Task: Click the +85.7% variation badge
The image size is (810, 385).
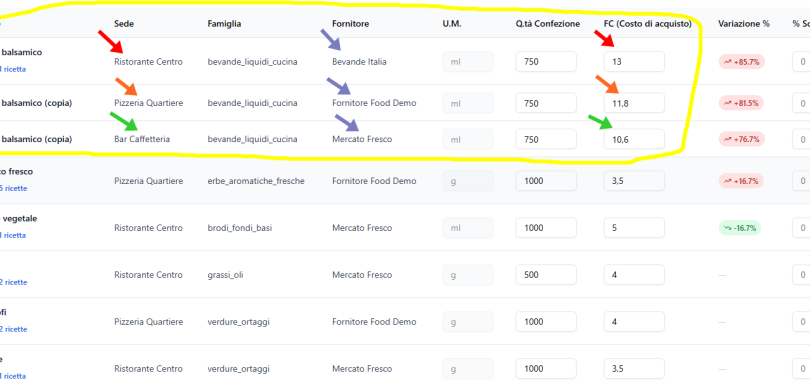Action: tap(741, 61)
